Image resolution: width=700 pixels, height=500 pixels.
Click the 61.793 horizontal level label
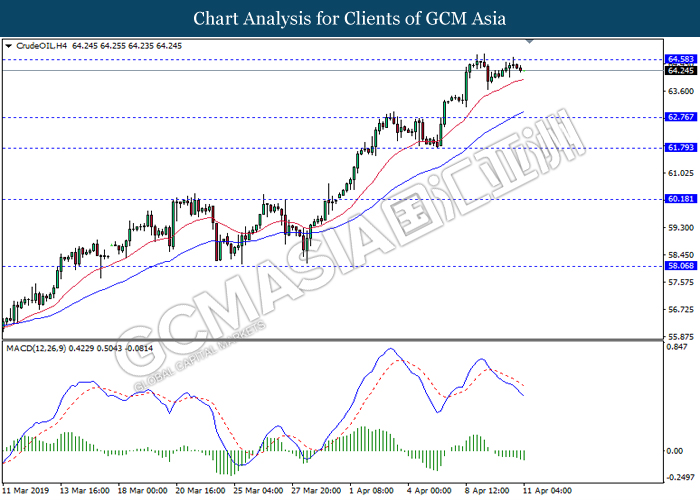tap(681, 147)
